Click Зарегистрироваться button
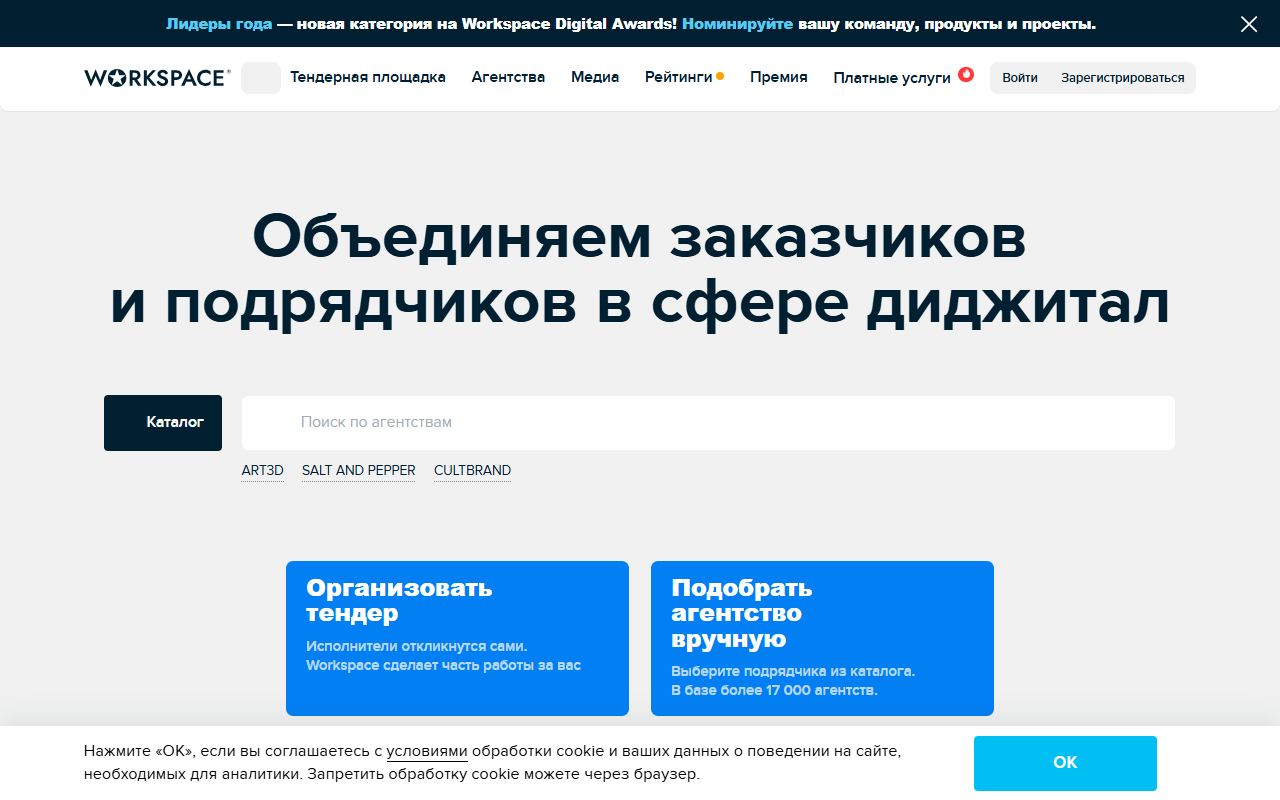The width and height of the screenshot is (1280, 800). [1123, 78]
